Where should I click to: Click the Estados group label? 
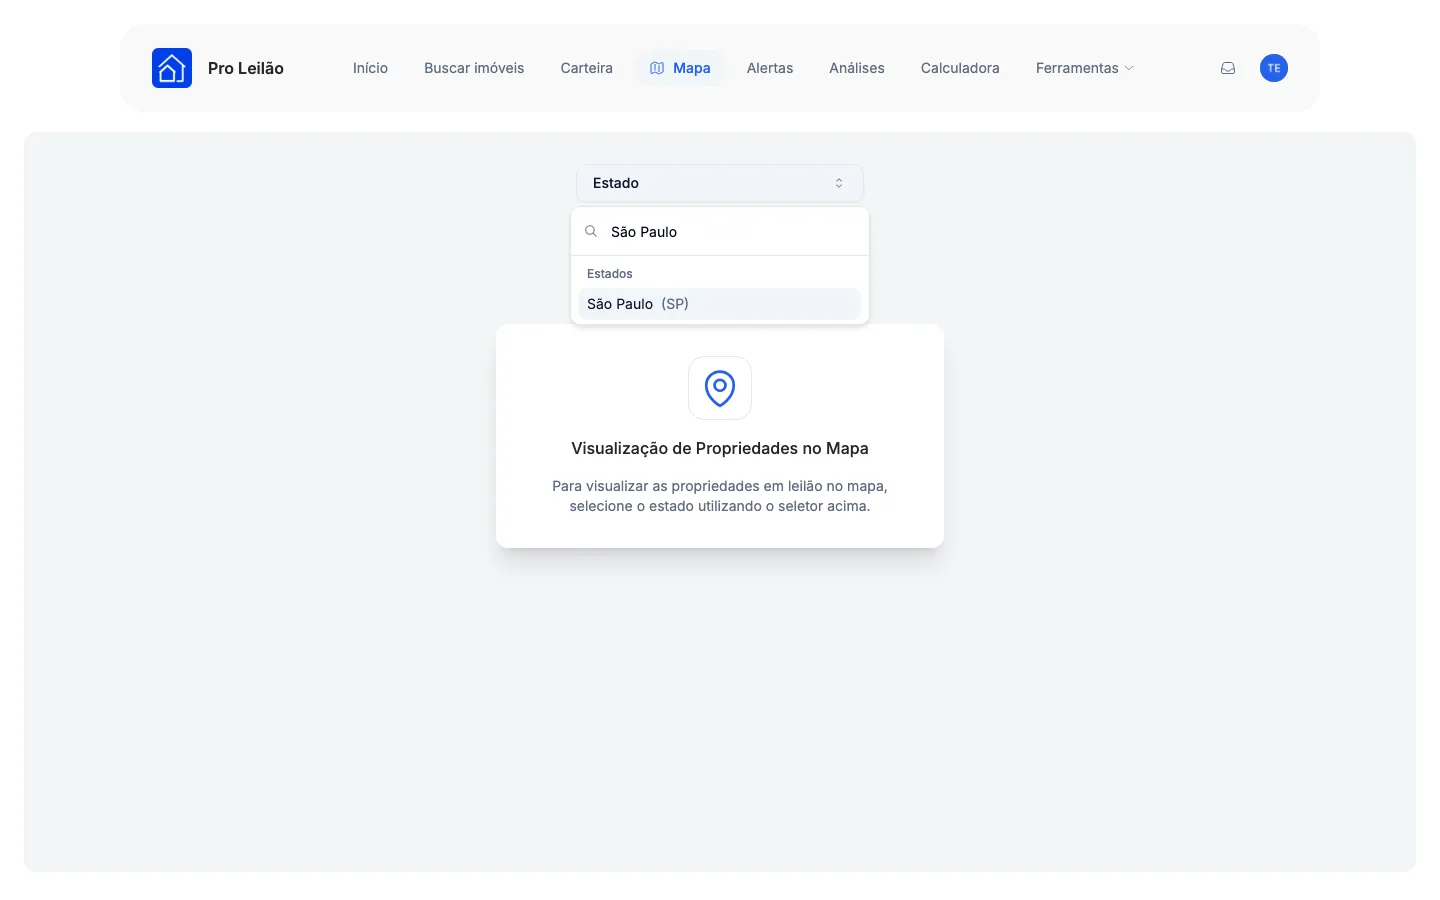coord(610,274)
